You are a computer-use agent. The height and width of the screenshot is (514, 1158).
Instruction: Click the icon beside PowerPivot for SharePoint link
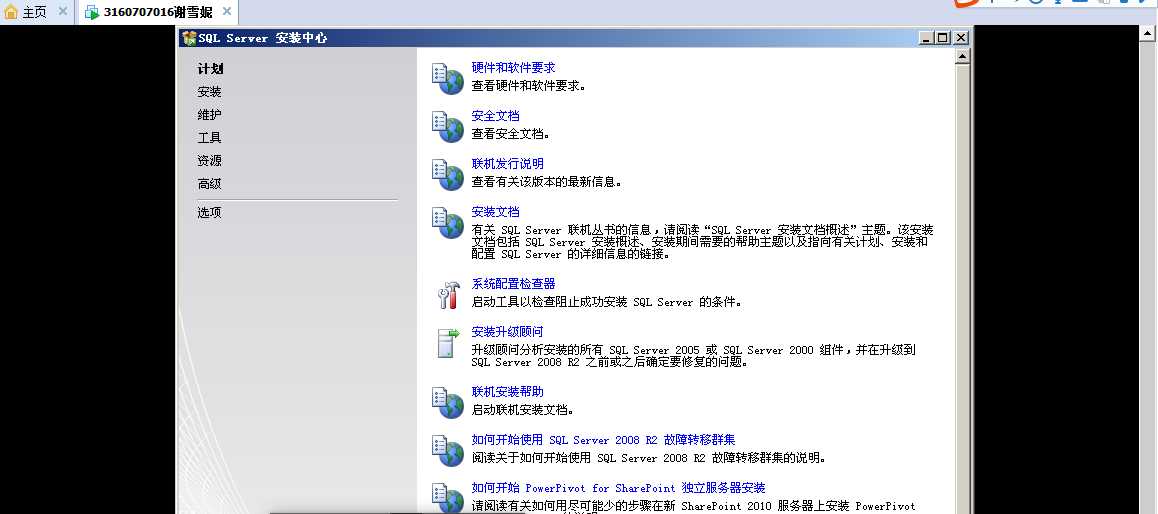pos(448,498)
